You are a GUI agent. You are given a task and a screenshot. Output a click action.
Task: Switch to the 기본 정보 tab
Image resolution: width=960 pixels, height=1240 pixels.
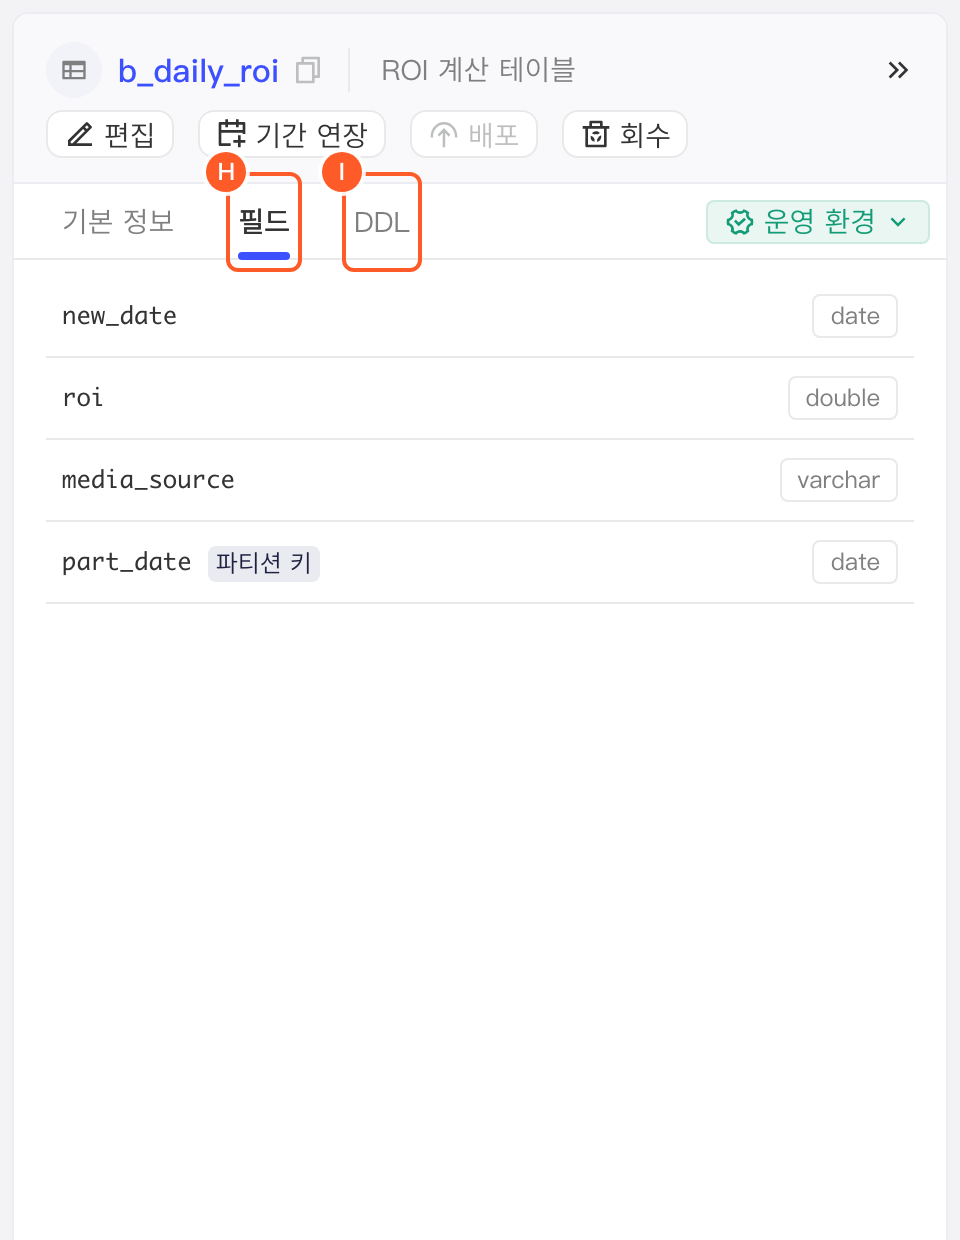[x=118, y=221]
